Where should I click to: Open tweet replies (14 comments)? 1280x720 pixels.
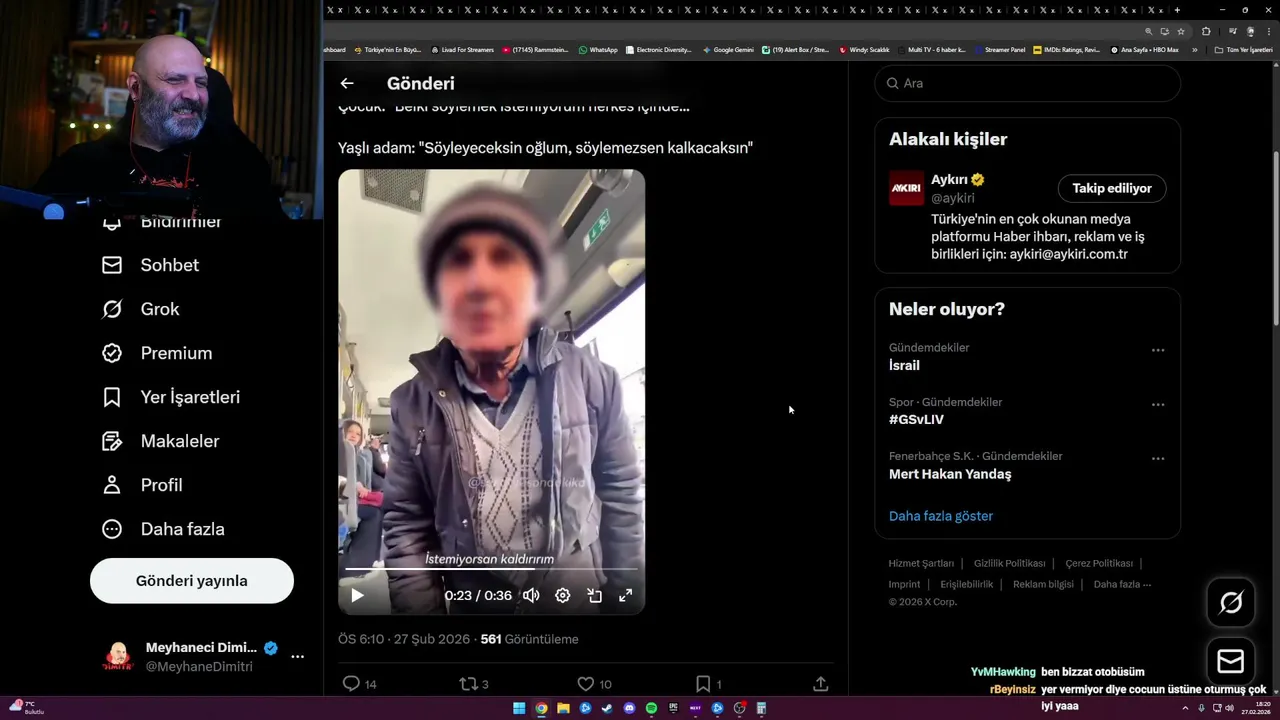(x=360, y=684)
